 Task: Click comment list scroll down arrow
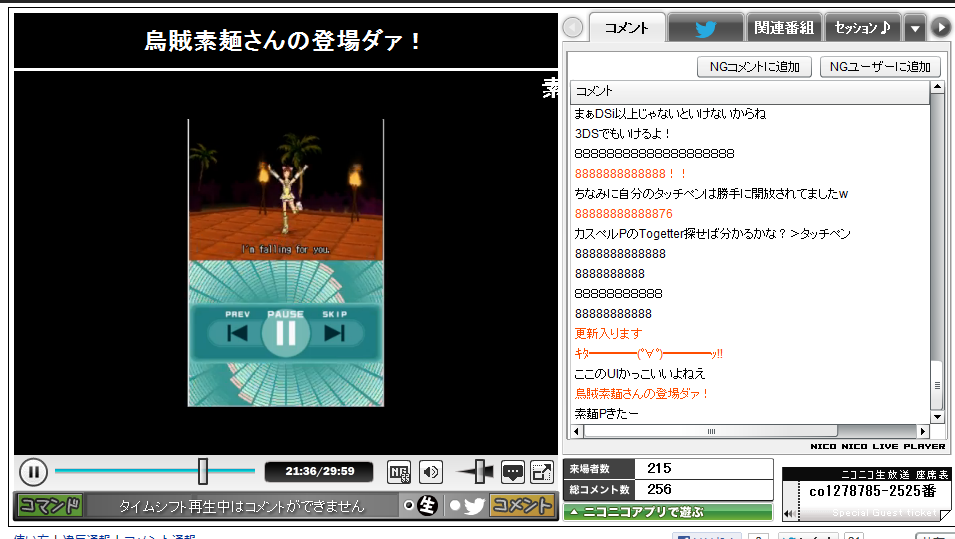click(x=937, y=417)
